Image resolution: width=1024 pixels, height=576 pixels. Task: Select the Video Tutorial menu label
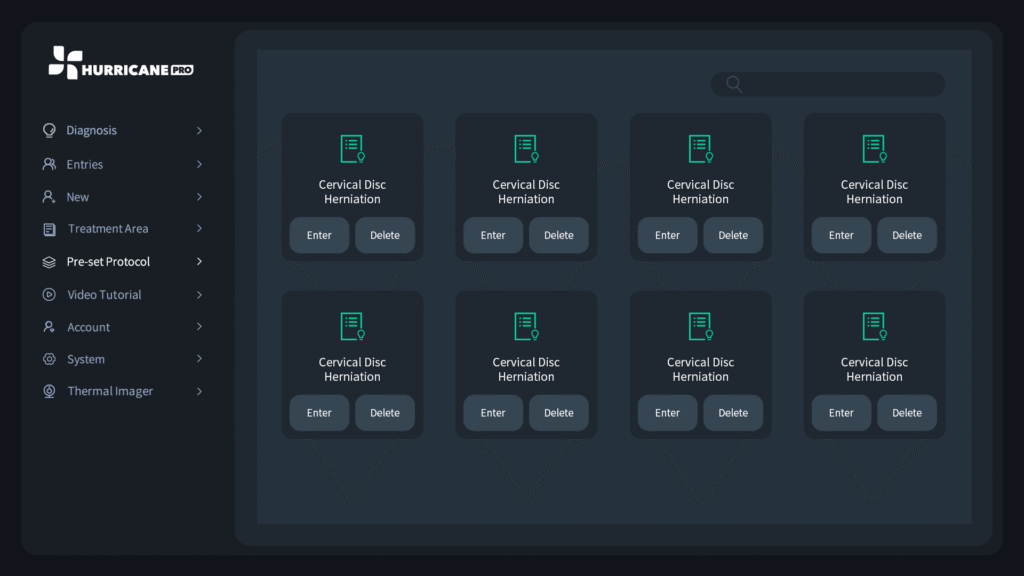(104, 295)
